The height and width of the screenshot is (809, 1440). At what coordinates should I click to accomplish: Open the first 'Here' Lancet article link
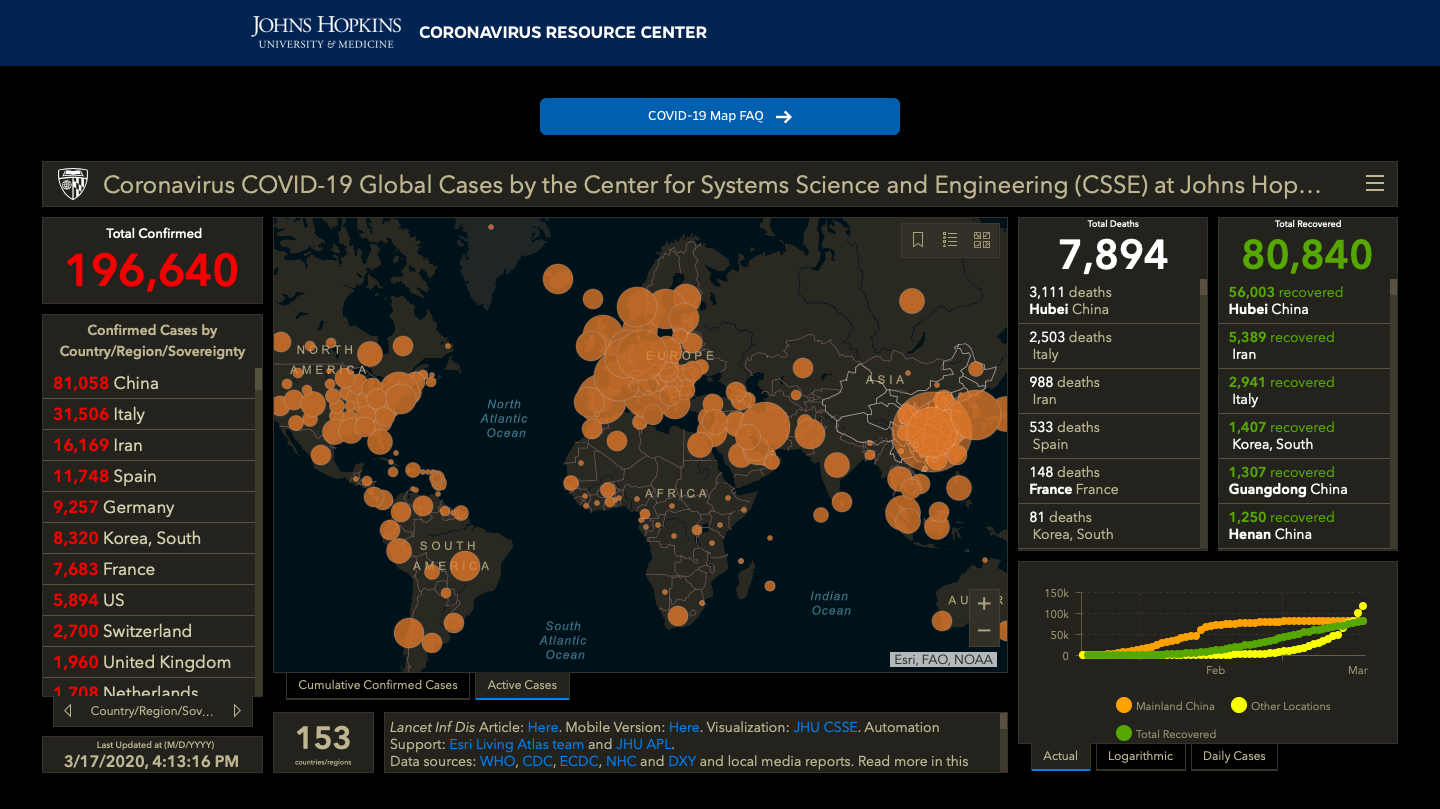tap(543, 727)
